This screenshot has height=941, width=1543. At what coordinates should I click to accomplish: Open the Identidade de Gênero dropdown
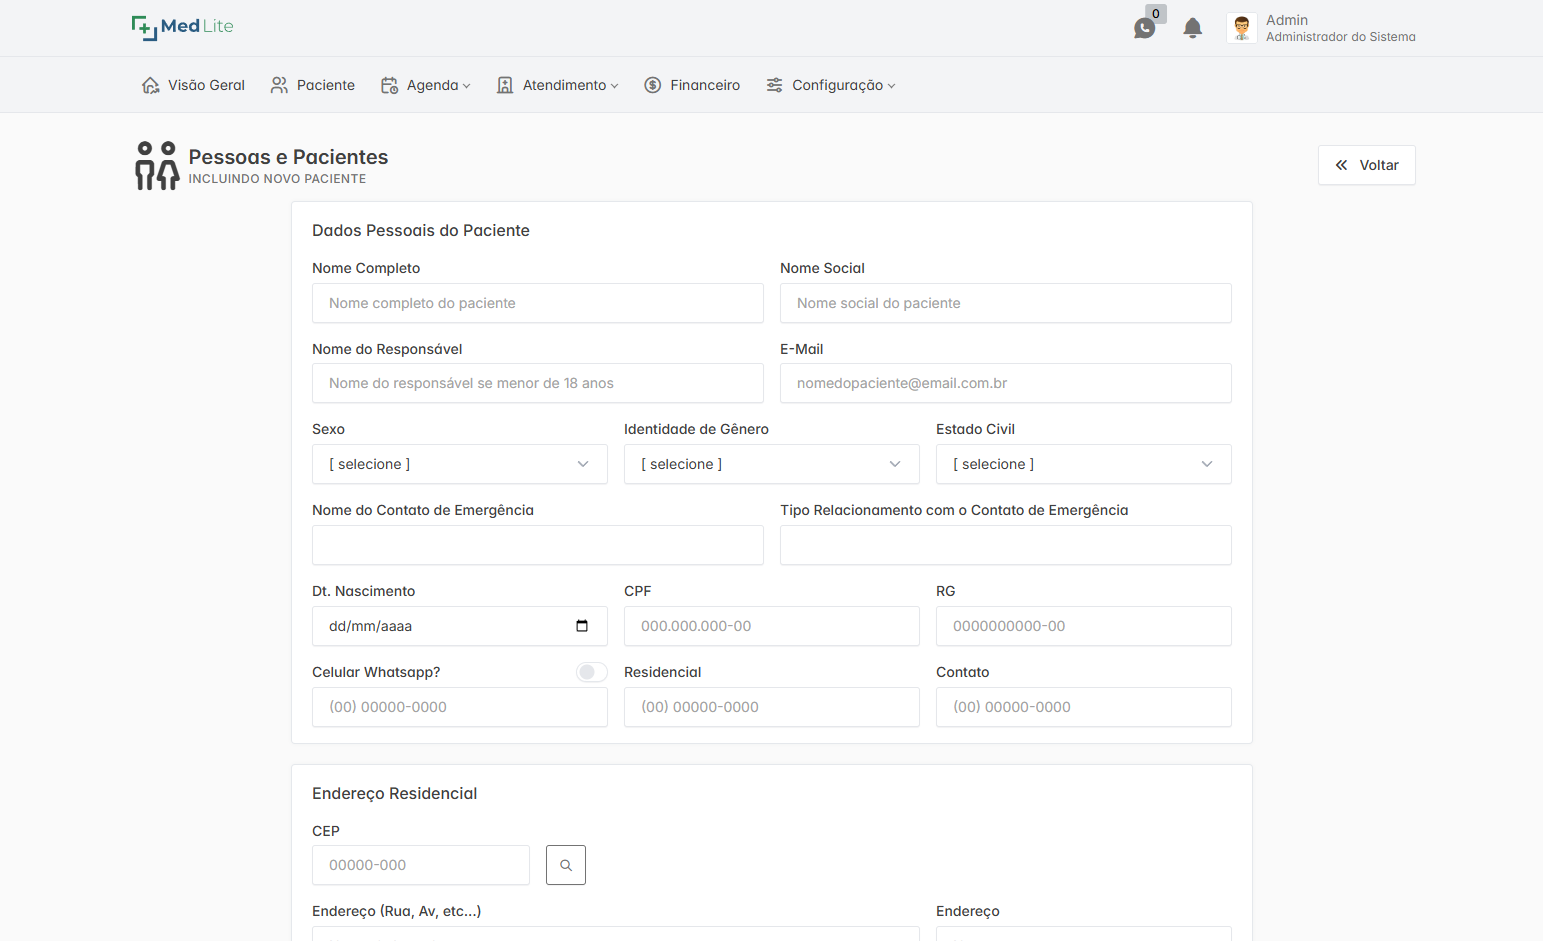pos(771,464)
